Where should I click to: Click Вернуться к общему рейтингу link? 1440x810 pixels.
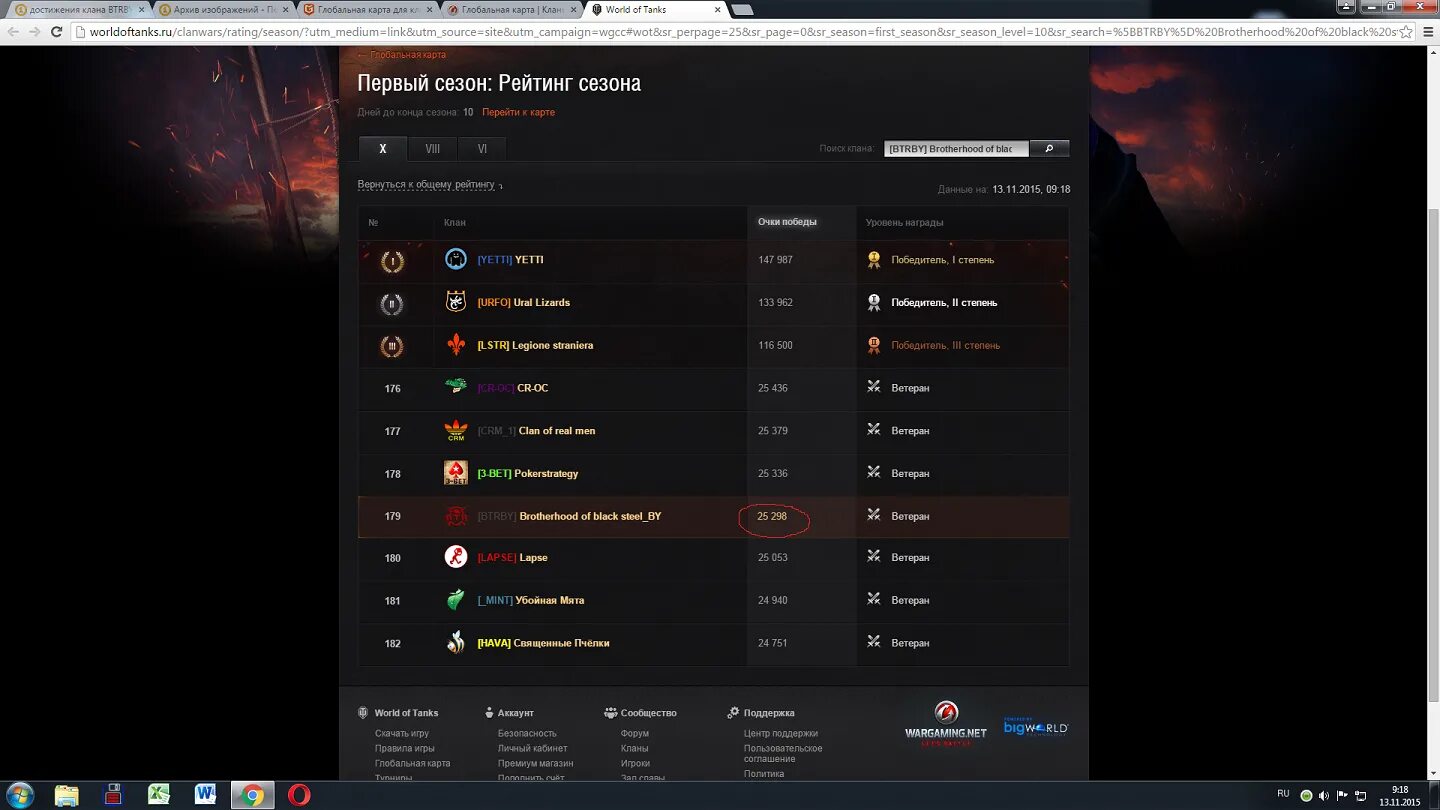point(426,185)
